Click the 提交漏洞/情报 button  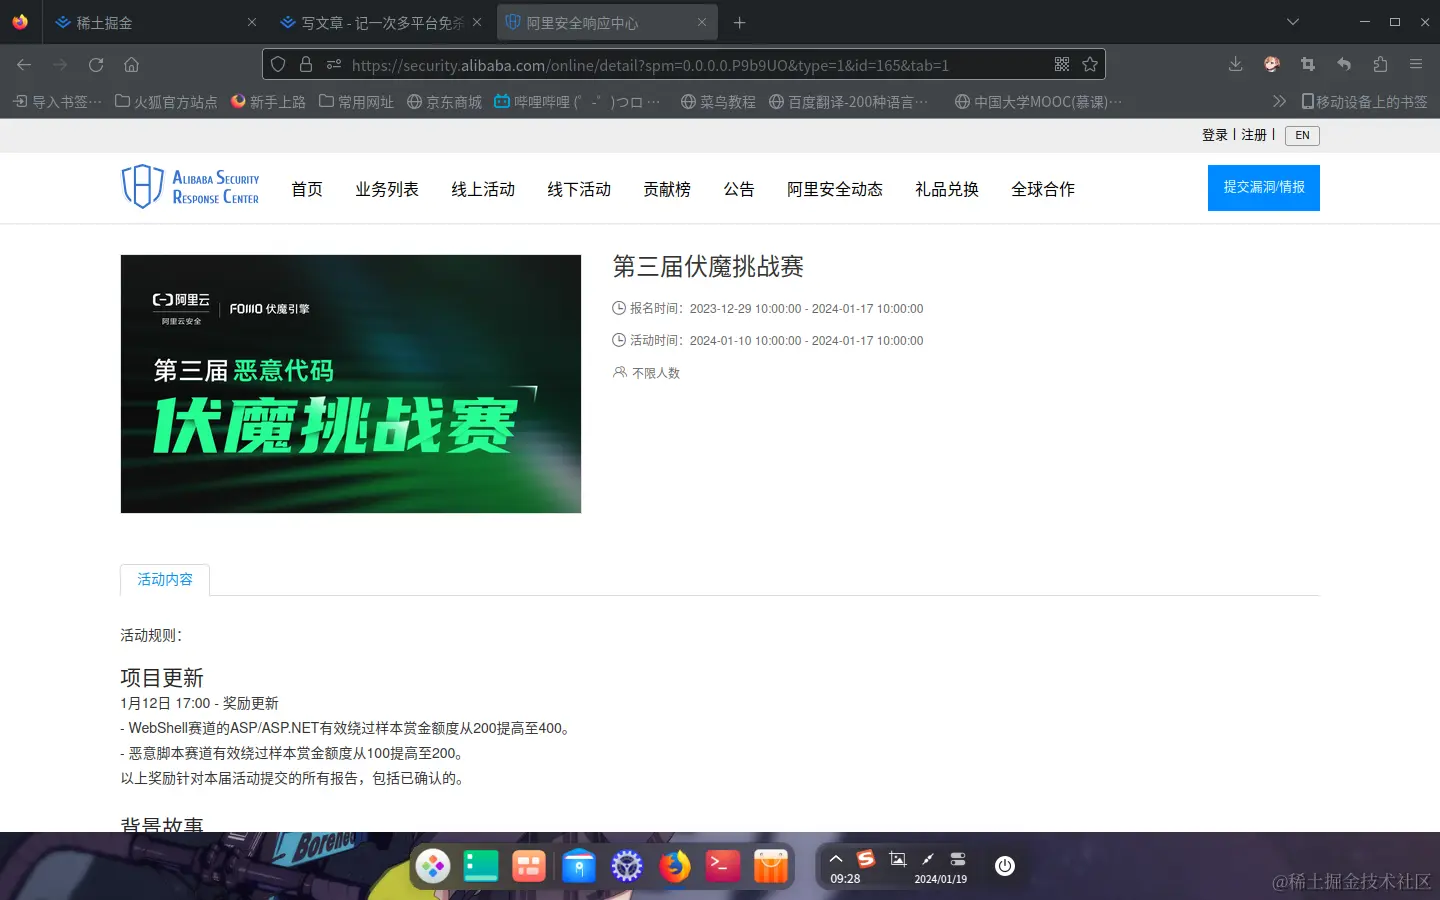click(1263, 187)
